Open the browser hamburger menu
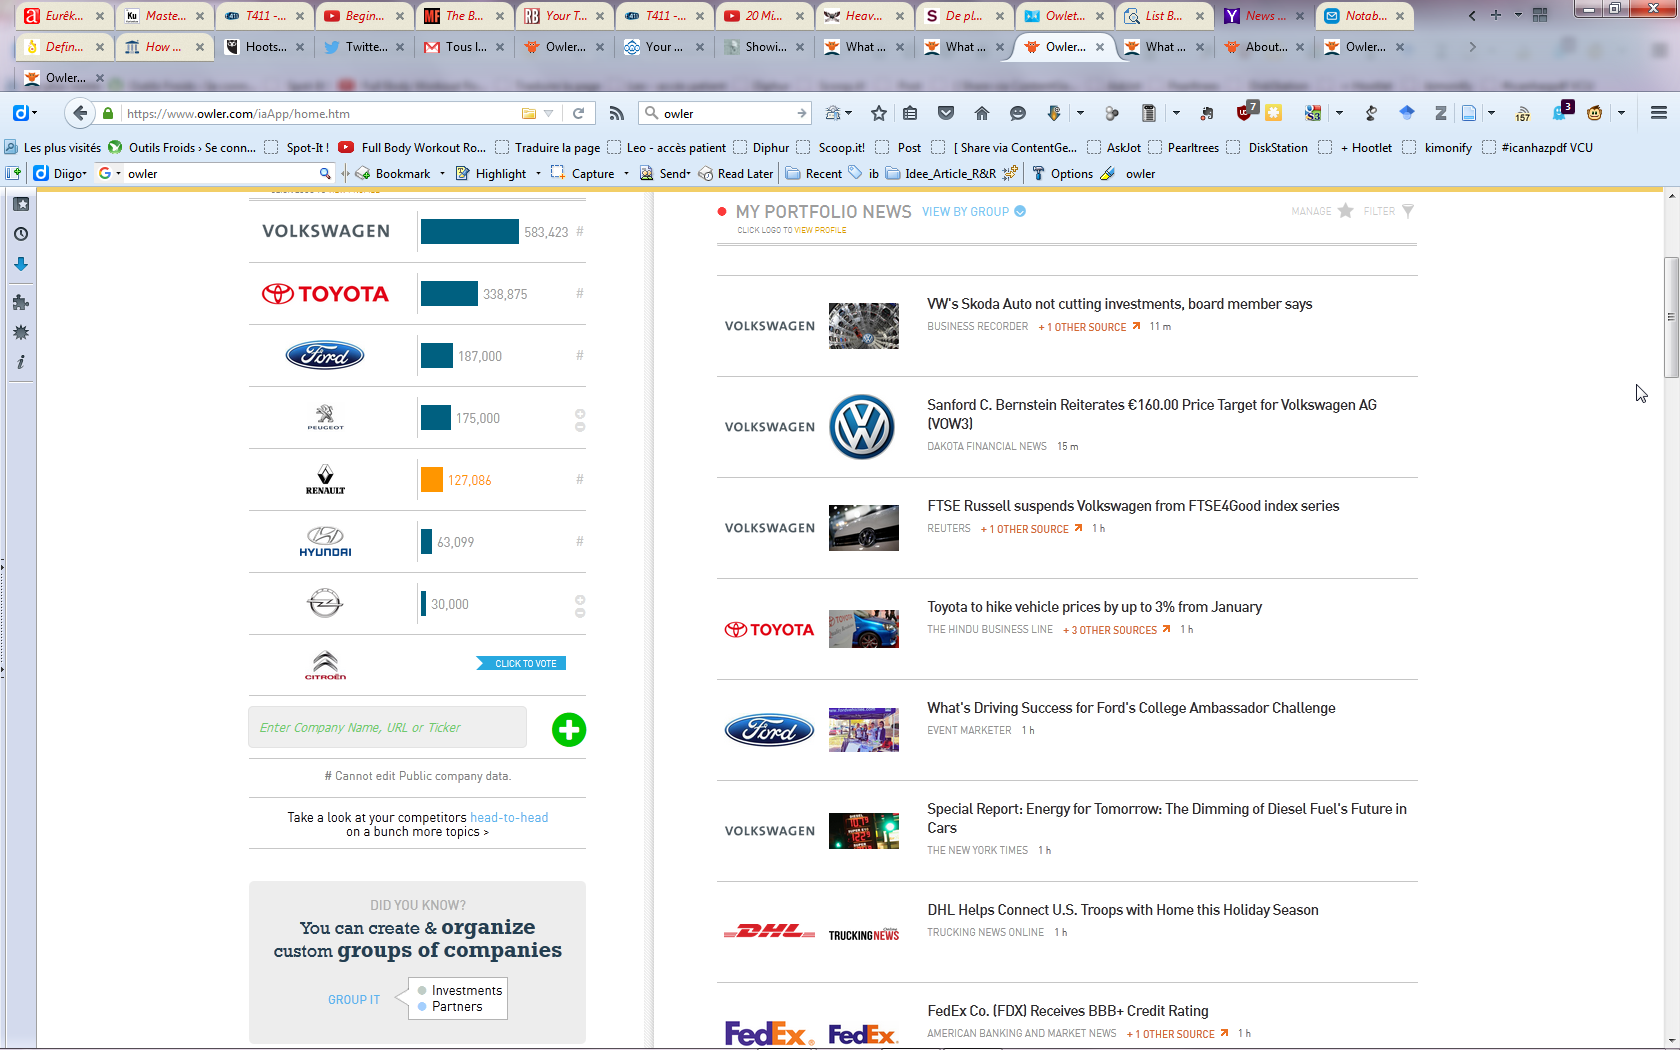The height and width of the screenshot is (1050, 1680). coord(1659,113)
